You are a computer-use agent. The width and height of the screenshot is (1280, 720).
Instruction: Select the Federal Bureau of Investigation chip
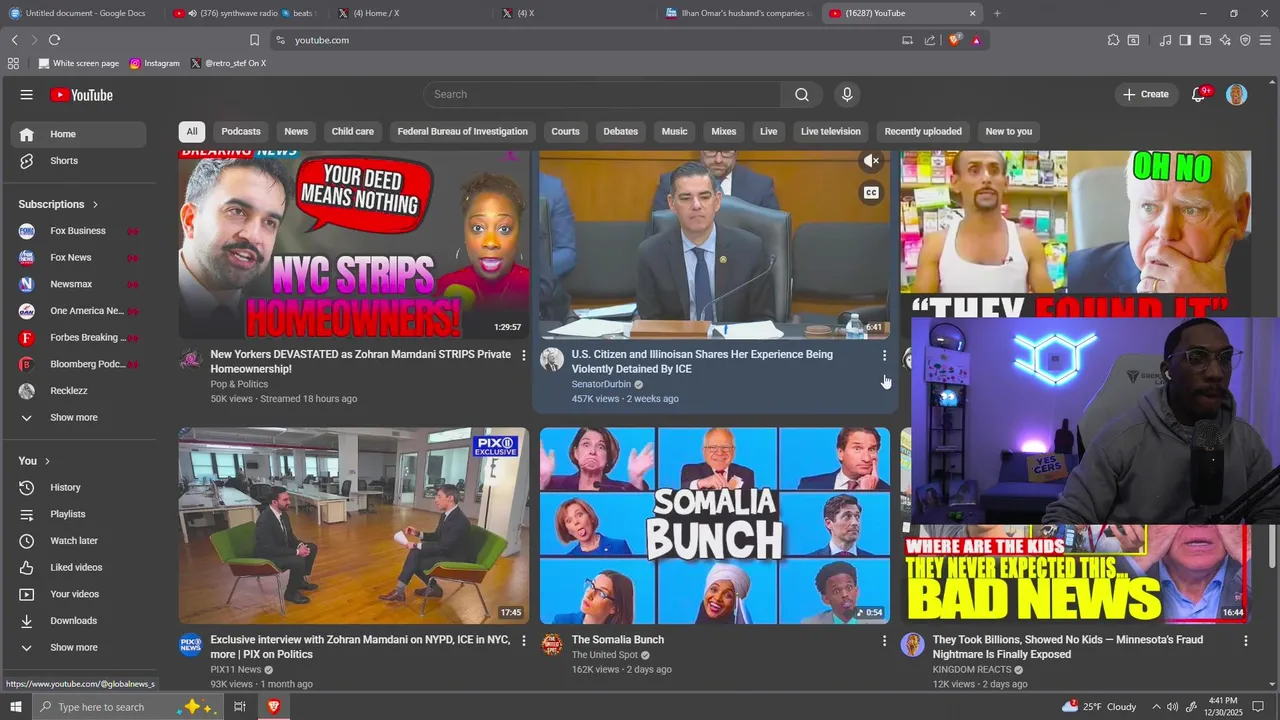(x=462, y=131)
